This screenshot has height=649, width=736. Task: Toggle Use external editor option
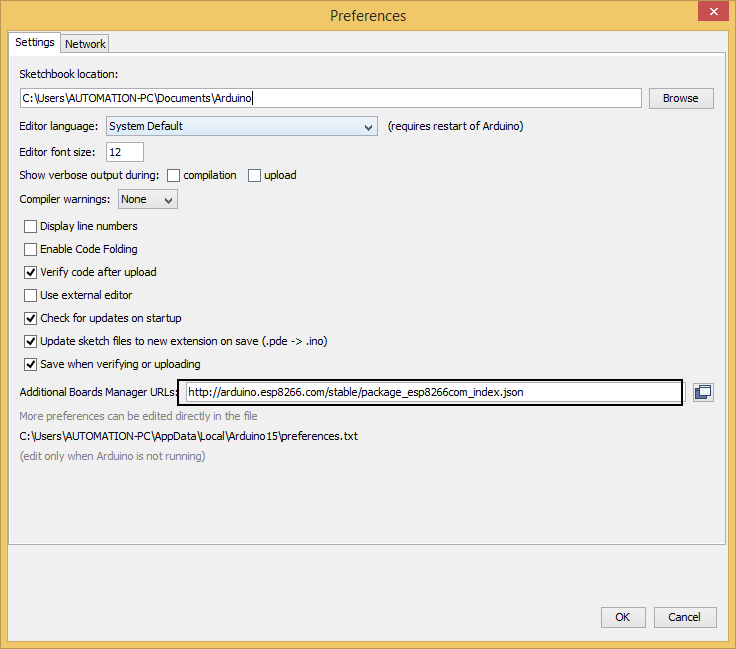pyautogui.click(x=31, y=295)
